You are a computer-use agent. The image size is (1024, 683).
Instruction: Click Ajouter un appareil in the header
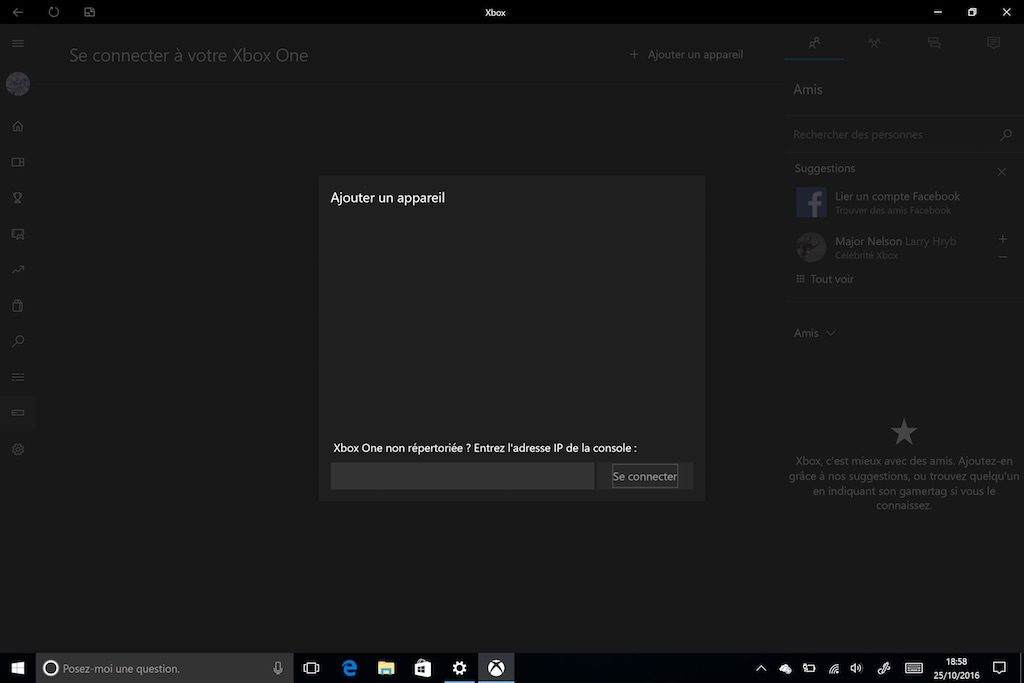pyautogui.click(x=686, y=55)
